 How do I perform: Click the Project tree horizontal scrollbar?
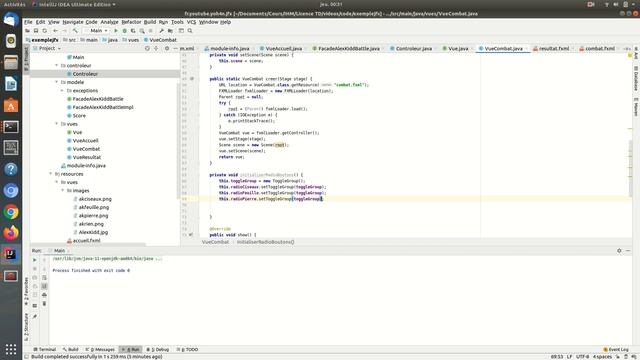tap(88, 245)
